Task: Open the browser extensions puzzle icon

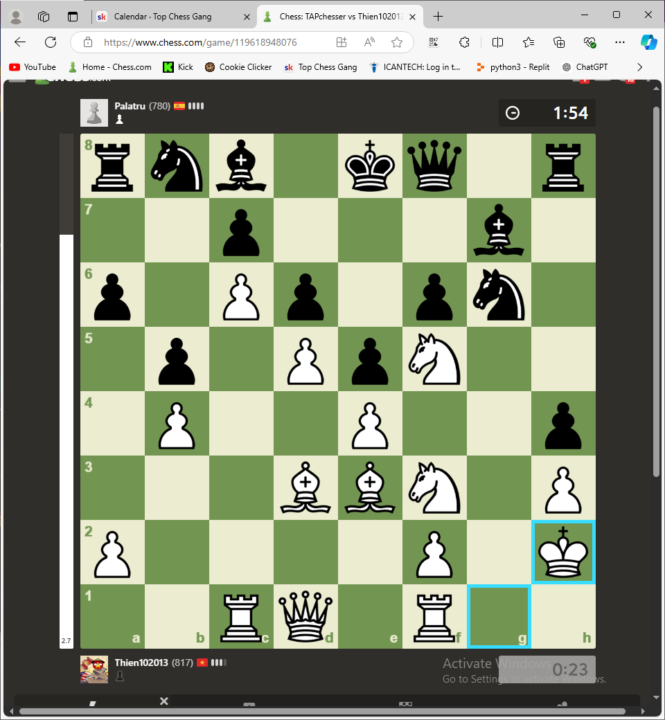Action: click(x=464, y=42)
